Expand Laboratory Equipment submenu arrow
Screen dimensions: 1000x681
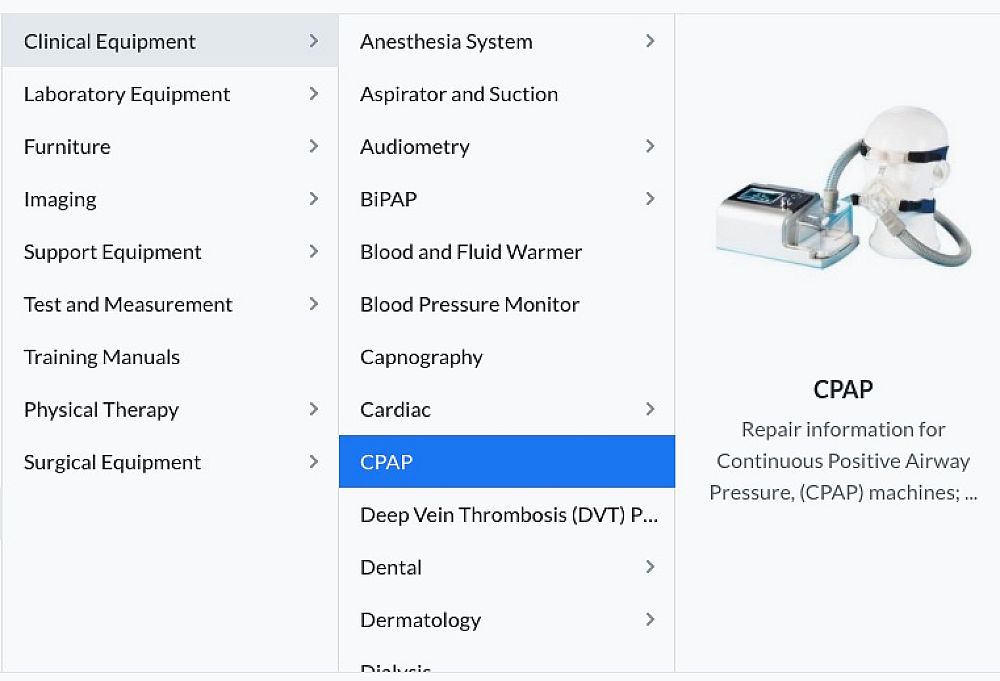[314, 94]
